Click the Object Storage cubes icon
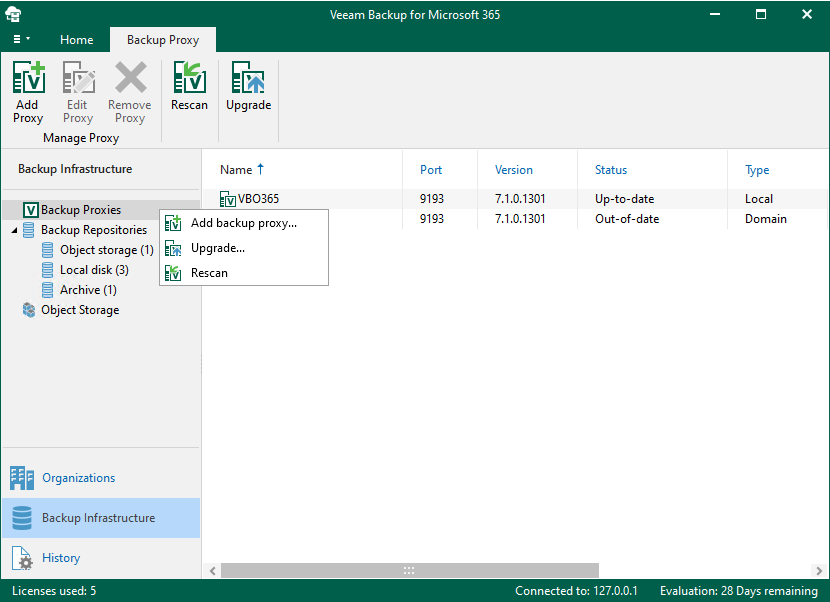The image size is (830, 602). [x=29, y=310]
